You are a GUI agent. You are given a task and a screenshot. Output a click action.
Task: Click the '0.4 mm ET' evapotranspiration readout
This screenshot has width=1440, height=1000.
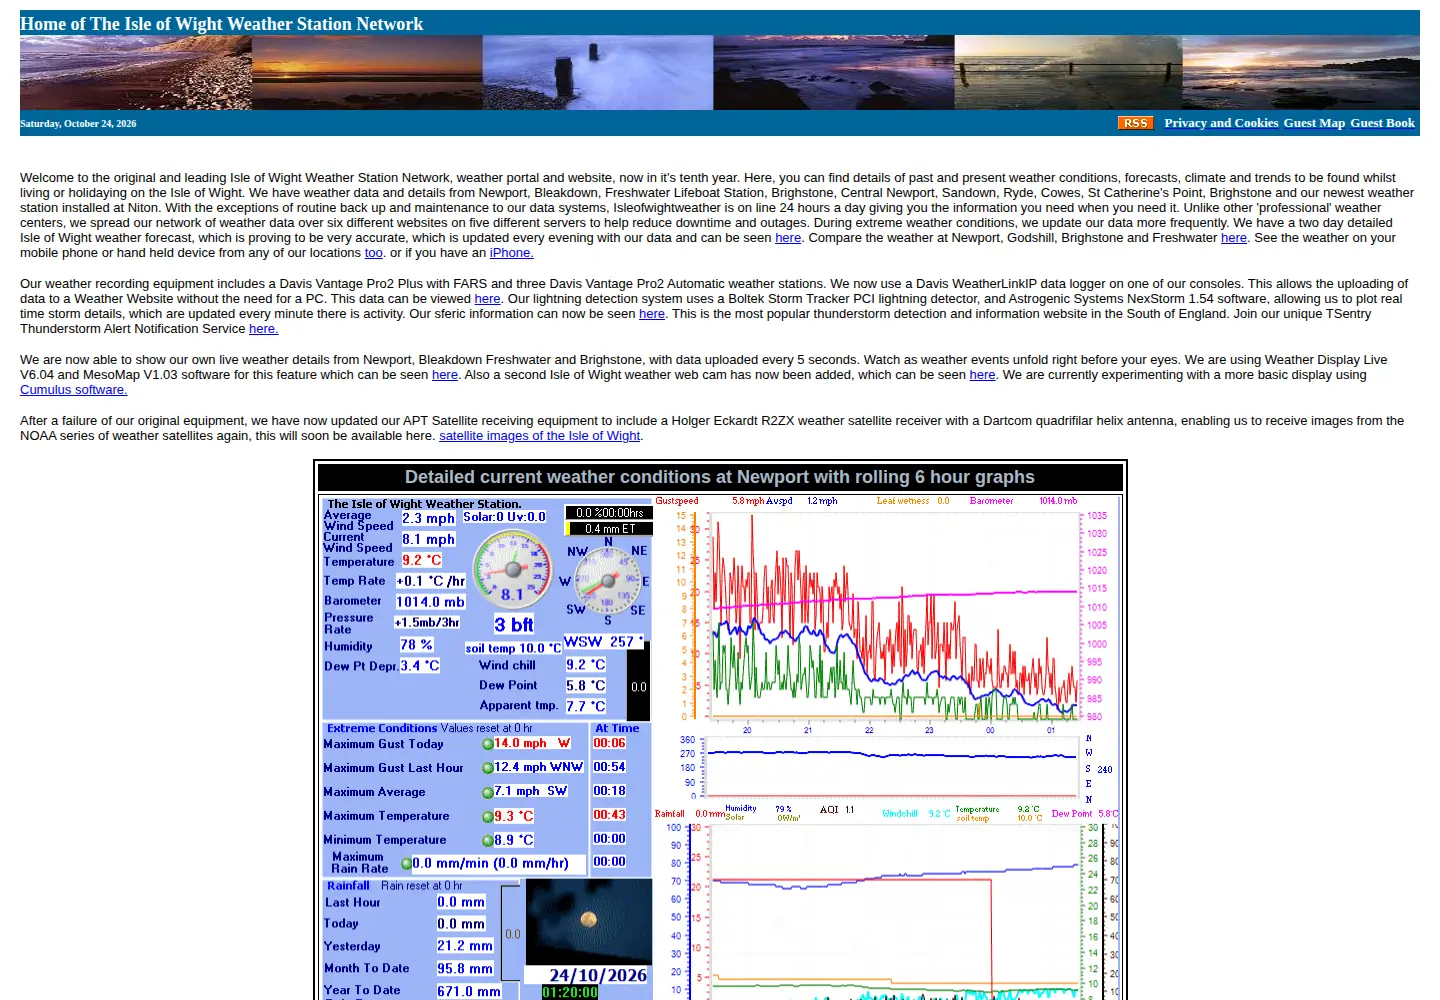tap(610, 529)
